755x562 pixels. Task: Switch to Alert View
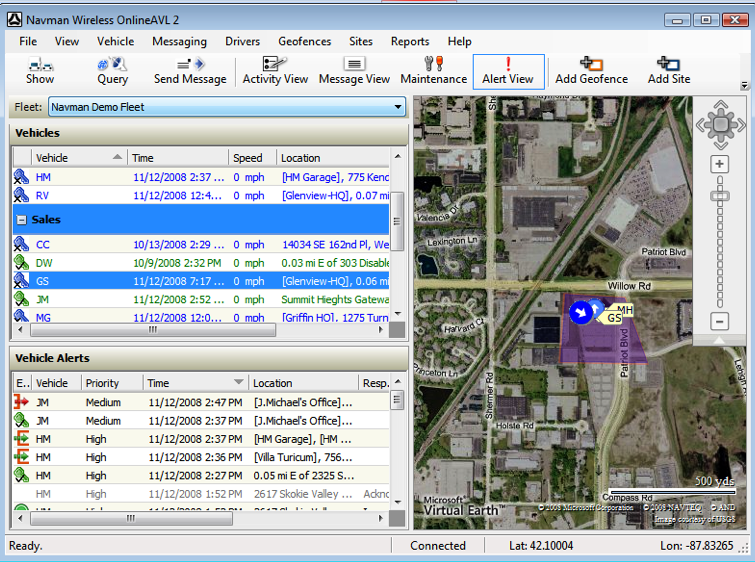point(508,71)
